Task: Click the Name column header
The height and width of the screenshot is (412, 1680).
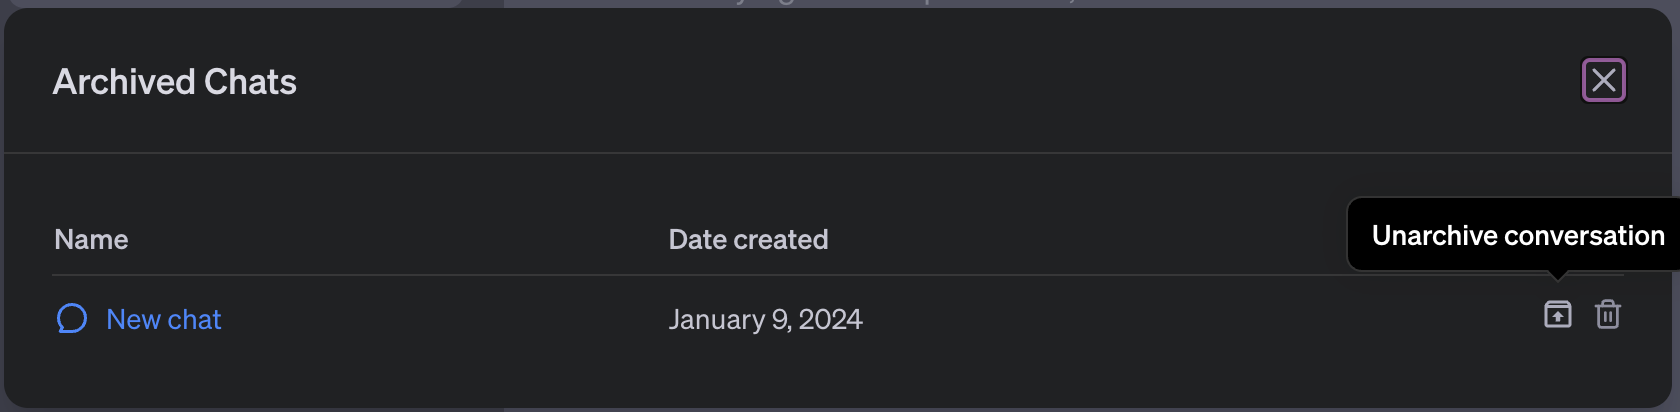Action: pos(91,240)
